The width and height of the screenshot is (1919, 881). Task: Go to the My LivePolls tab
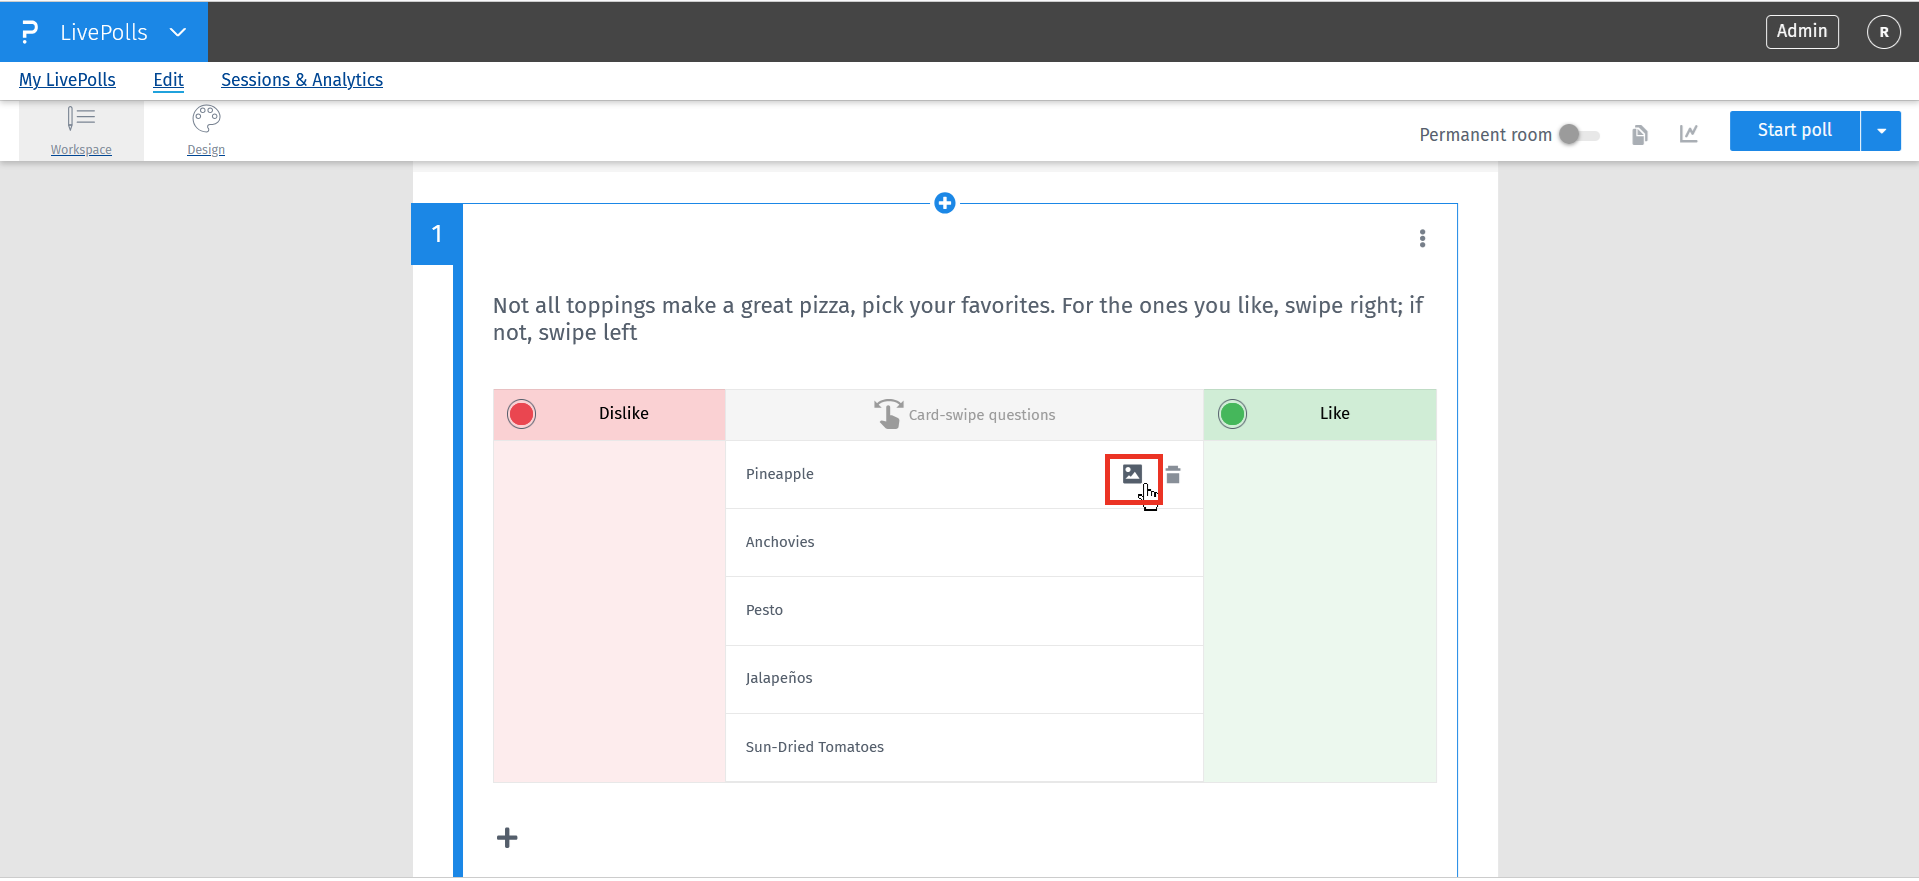point(67,80)
